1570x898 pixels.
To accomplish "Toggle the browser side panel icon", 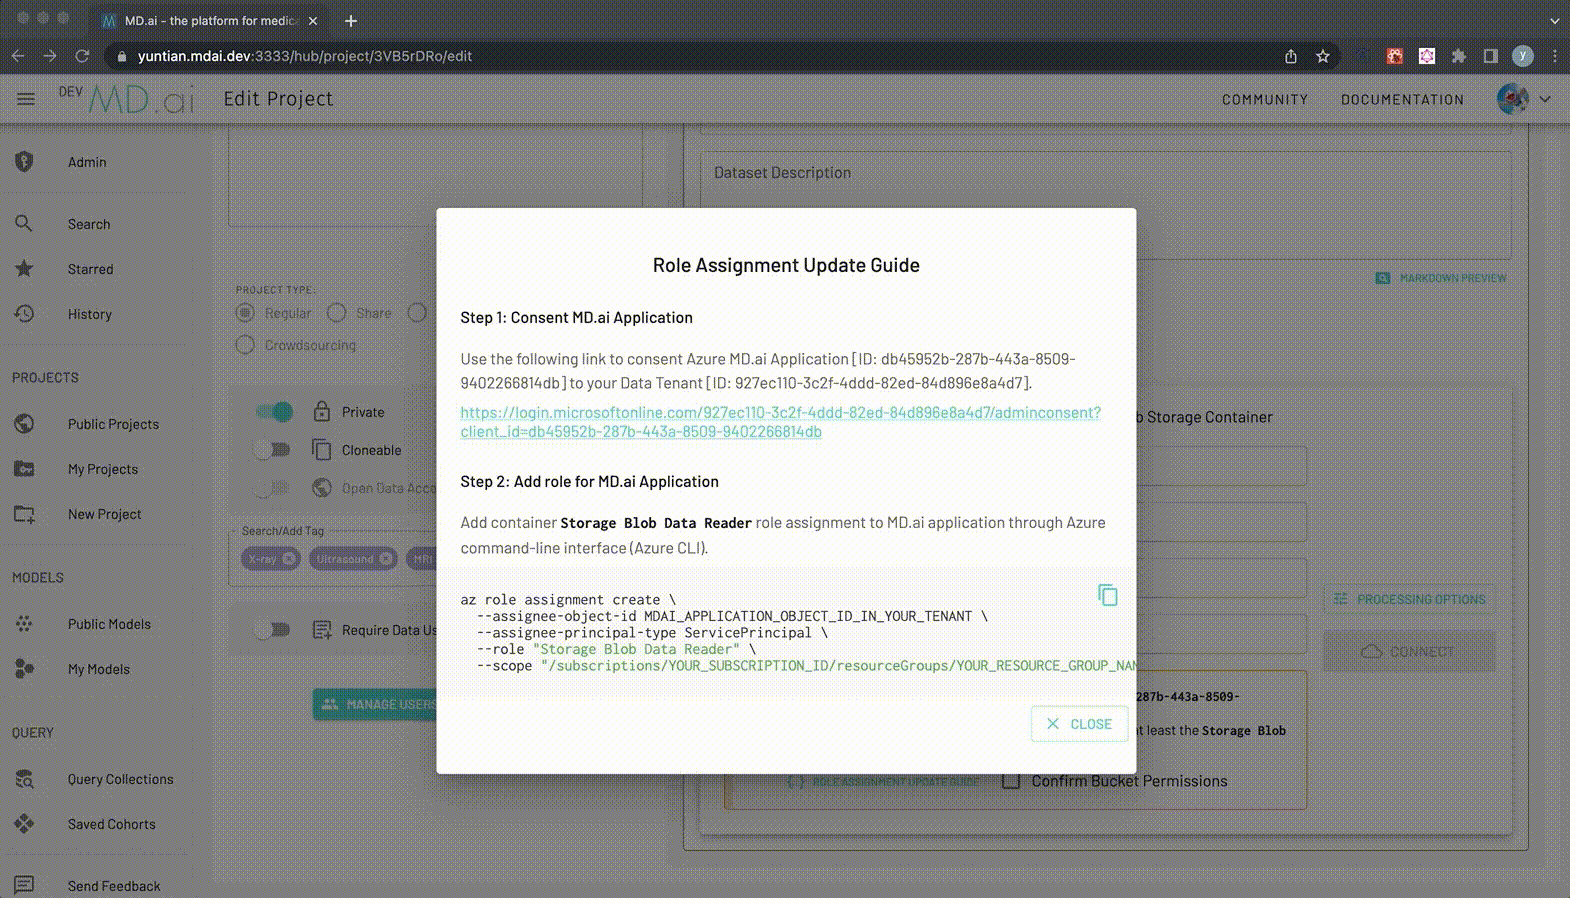I will click(1491, 56).
